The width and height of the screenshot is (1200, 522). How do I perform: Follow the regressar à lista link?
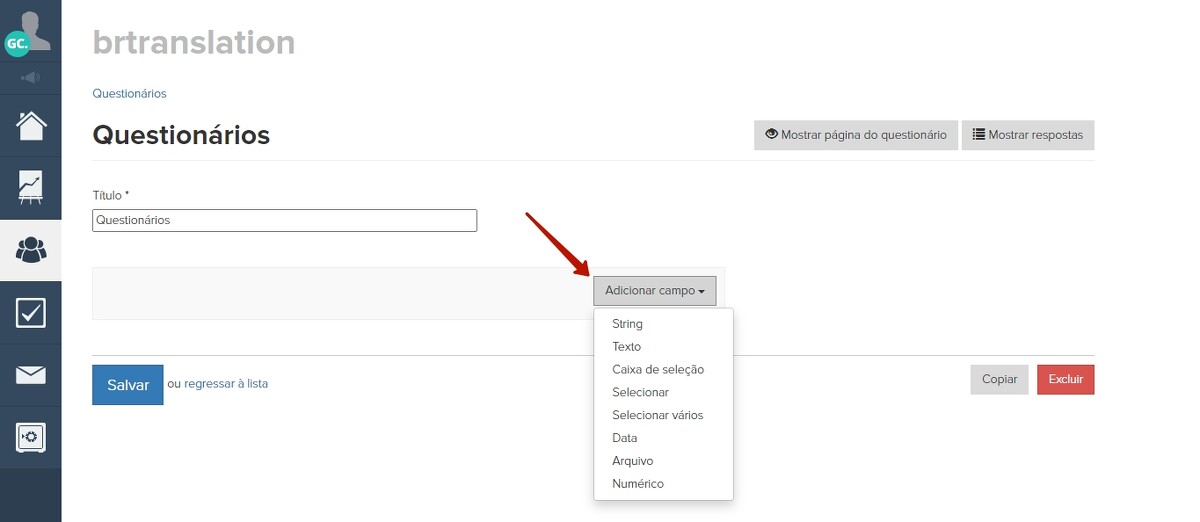tap(226, 384)
